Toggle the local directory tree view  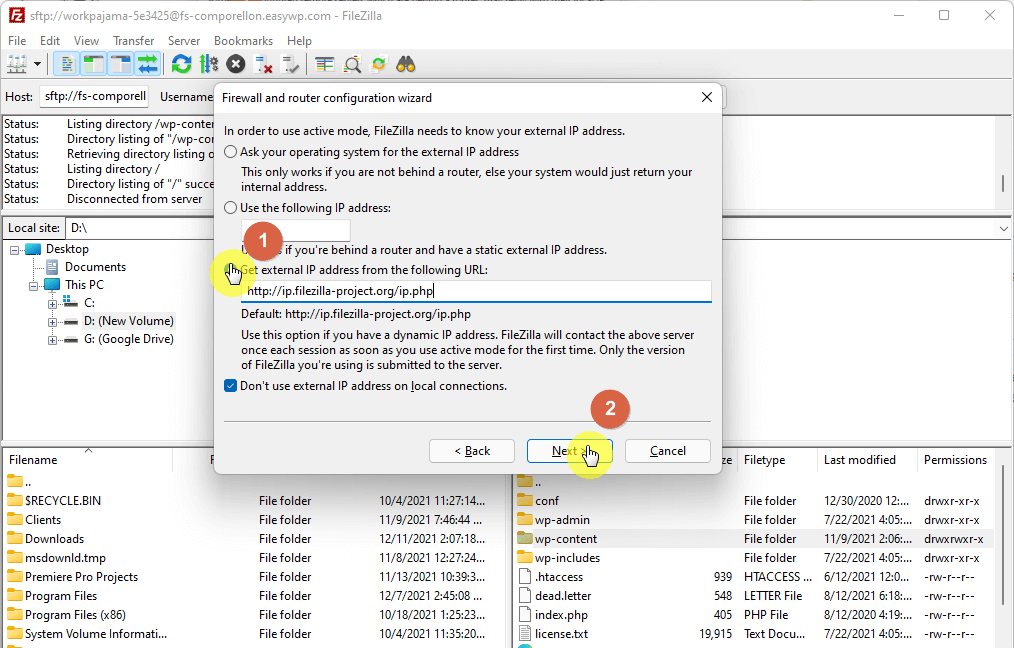click(x=94, y=64)
